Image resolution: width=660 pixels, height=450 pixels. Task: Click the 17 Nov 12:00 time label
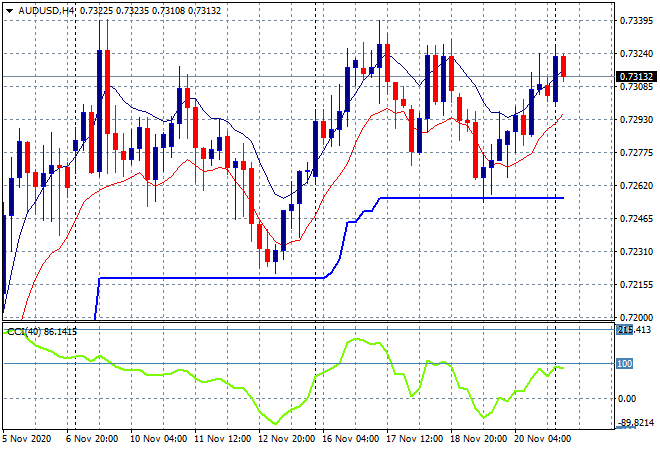(414, 439)
